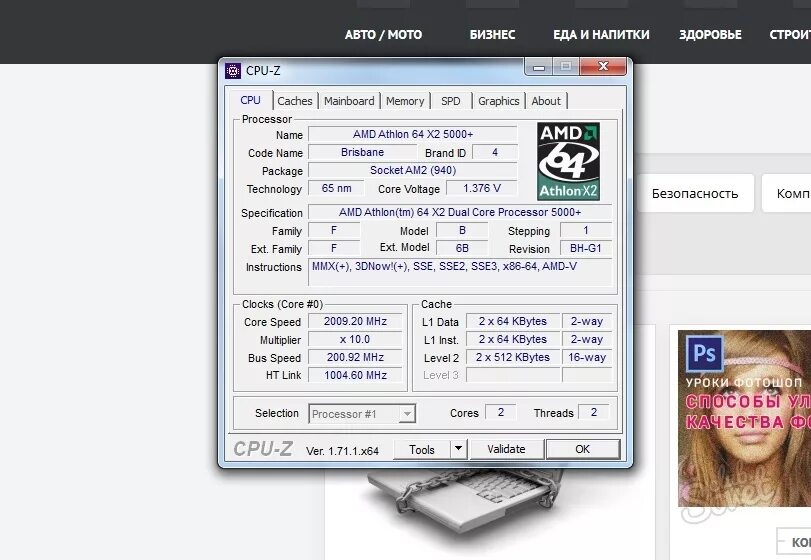811x560 pixels.
Task: Click the Technology value 65 nm
Action: pyautogui.click(x=336, y=188)
